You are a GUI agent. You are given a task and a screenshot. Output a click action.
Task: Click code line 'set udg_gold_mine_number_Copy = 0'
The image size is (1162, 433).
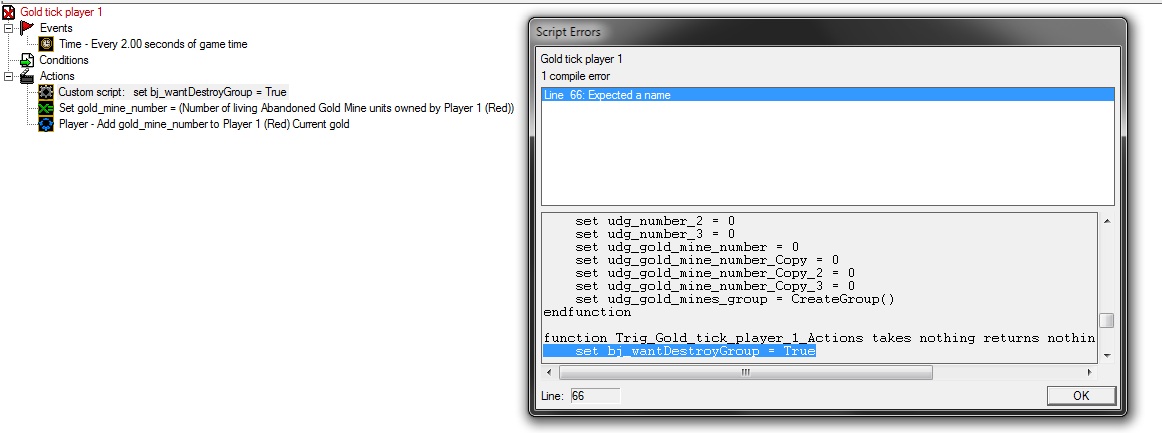(707, 260)
